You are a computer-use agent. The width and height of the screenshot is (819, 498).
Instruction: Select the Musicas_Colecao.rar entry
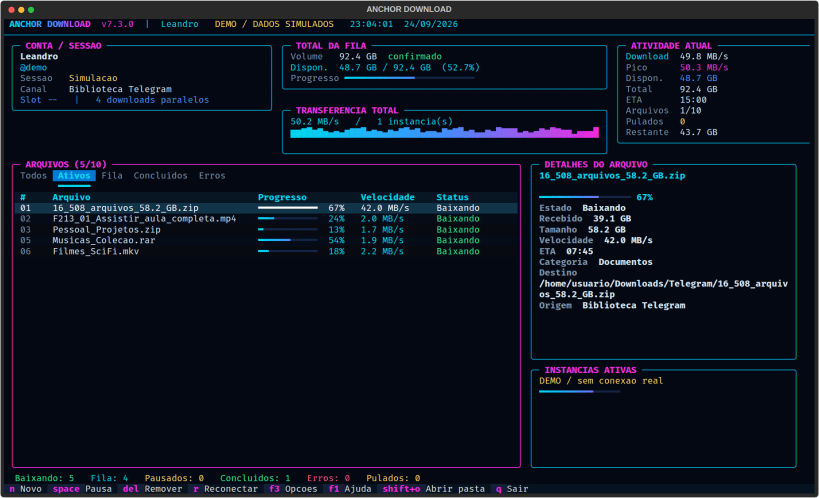[x=267, y=240]
